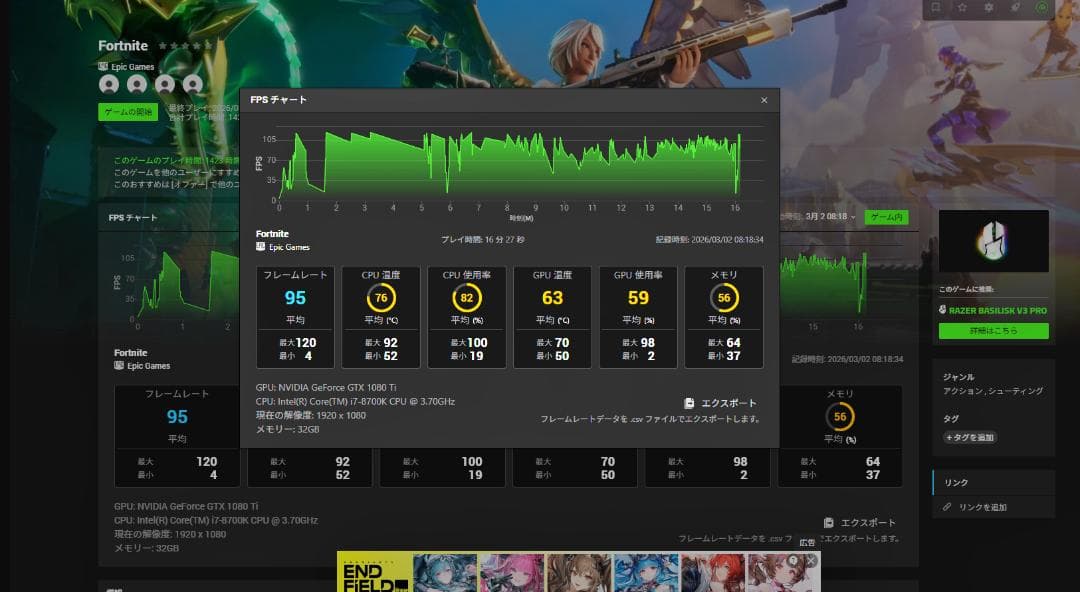Click the green Razer circle icon at top right

point(1042,8)
